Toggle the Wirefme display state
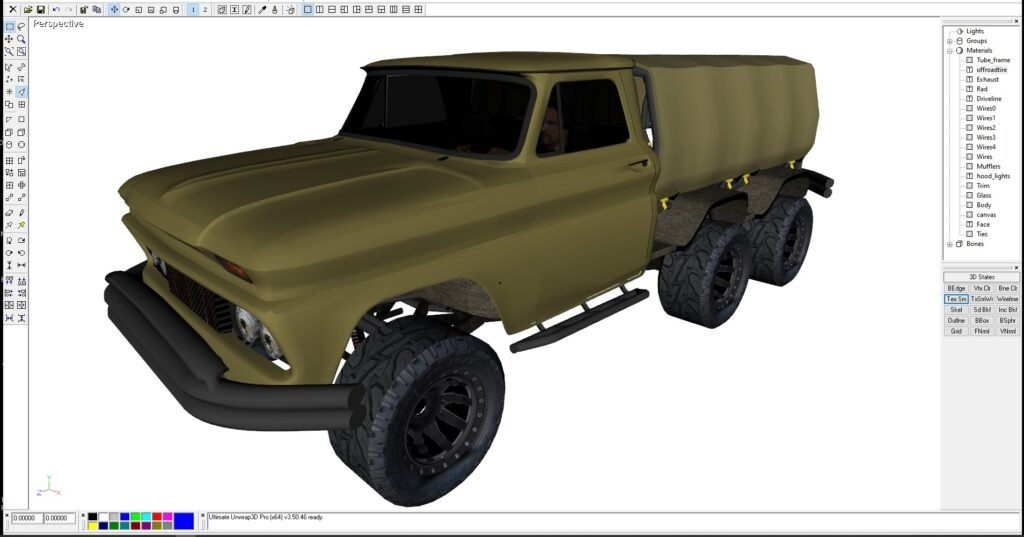 point(1007,299)
